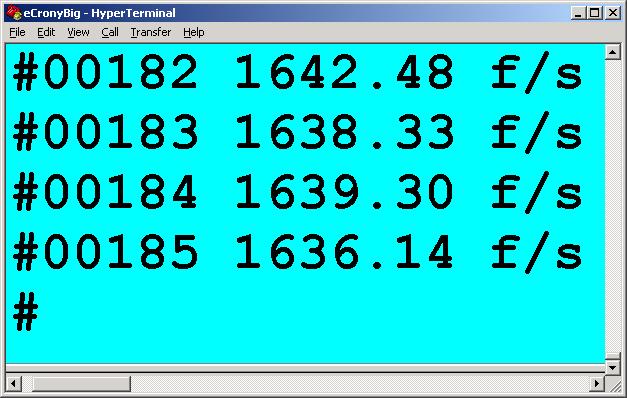
Task: Open the Edit menu
Action: 46,32
